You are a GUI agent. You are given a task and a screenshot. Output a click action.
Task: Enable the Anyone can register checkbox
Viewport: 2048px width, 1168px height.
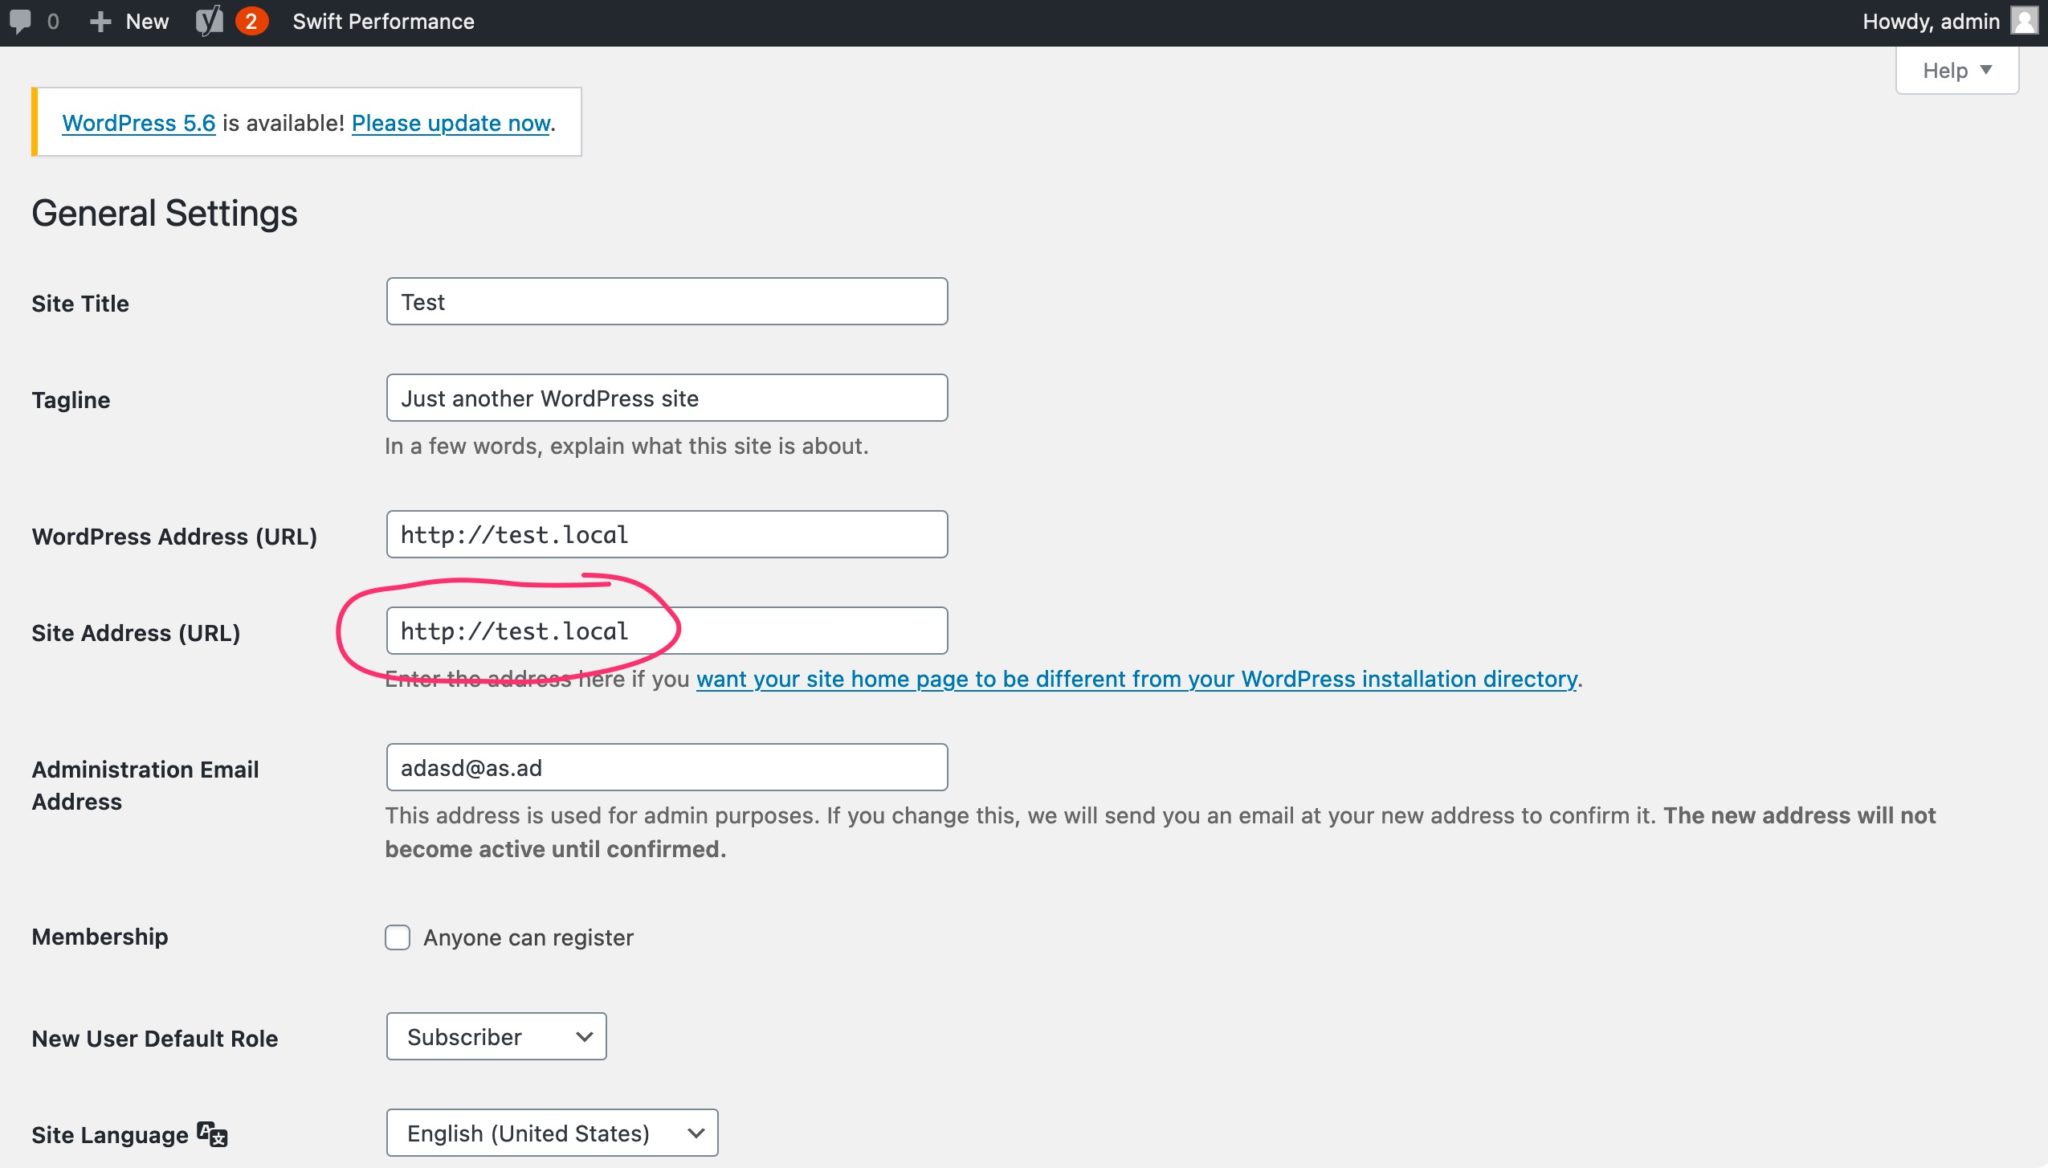point(397,937)
